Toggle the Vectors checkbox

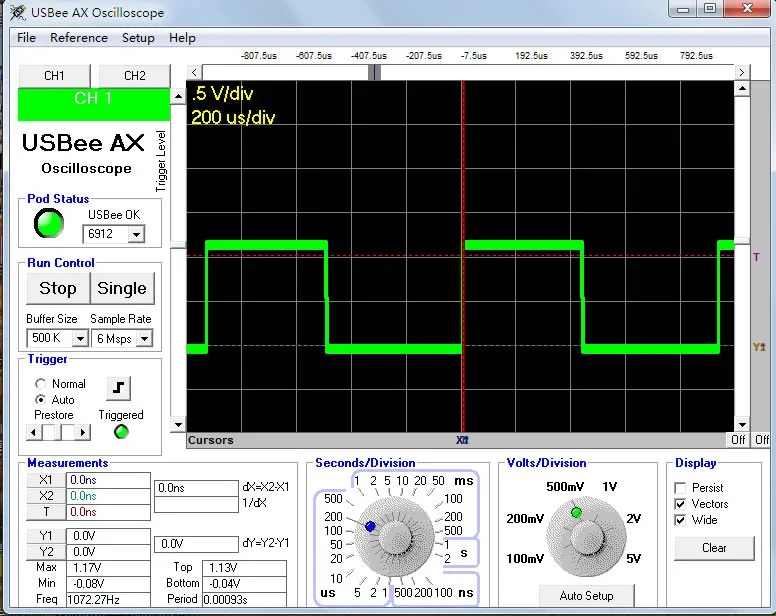(680, 504)
